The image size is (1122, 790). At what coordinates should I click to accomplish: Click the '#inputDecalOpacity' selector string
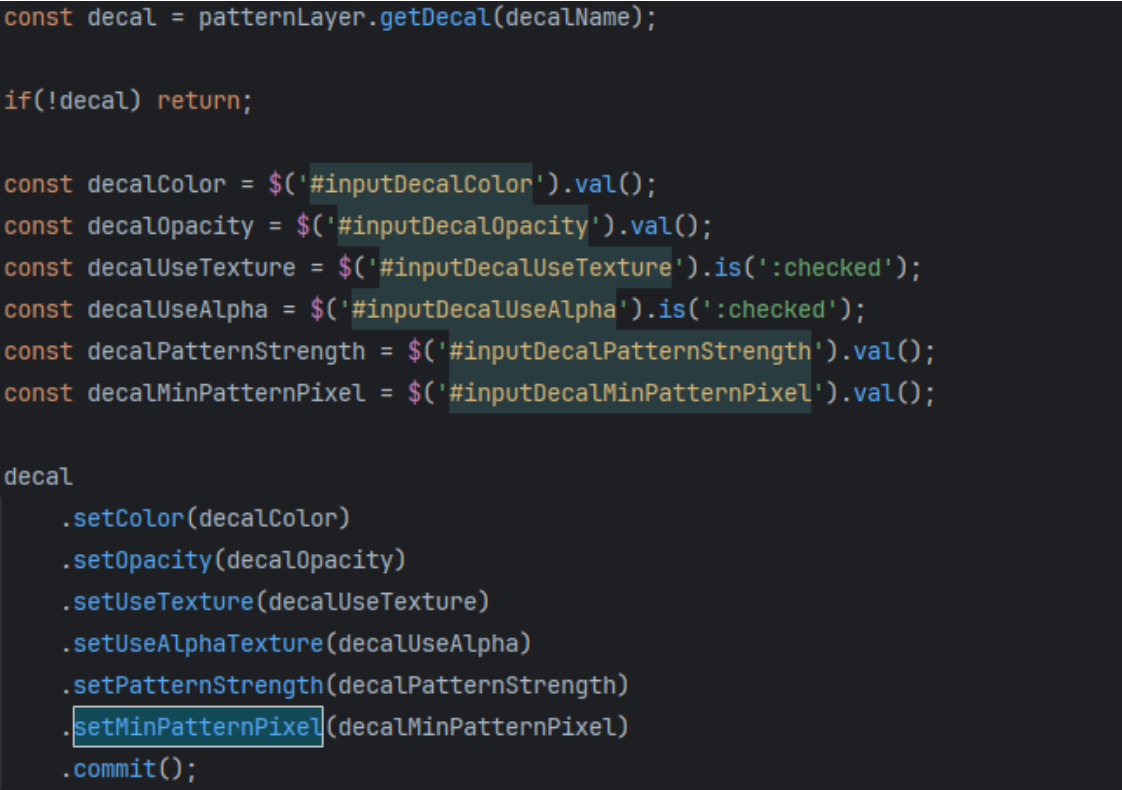click(x=463, y=226)
